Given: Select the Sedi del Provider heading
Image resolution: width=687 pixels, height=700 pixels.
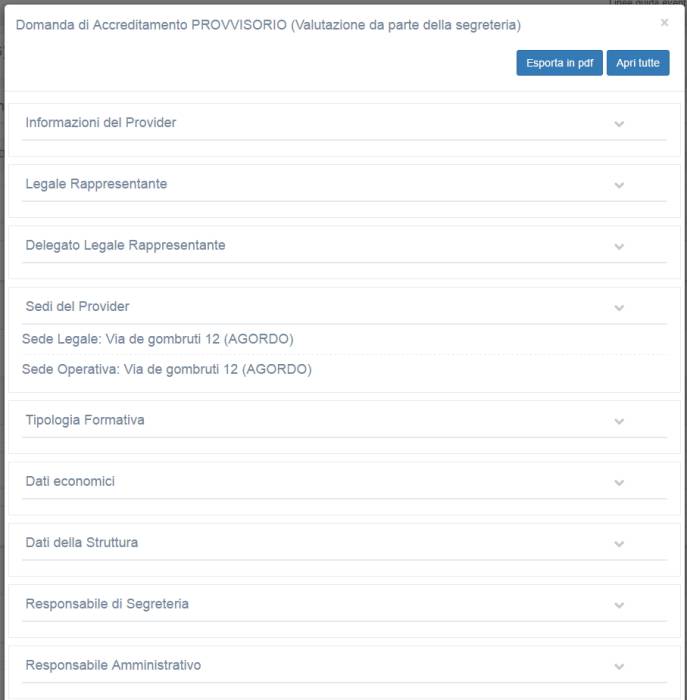Looking at the screenshot, I should pyautogui.click(x=77, y=306).
